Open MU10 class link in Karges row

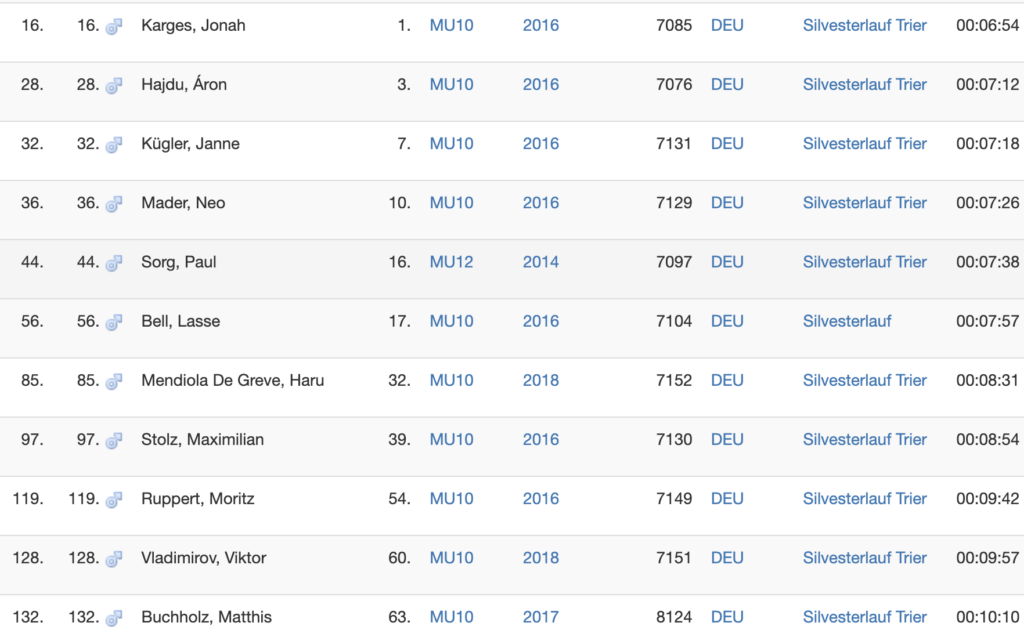451,25
